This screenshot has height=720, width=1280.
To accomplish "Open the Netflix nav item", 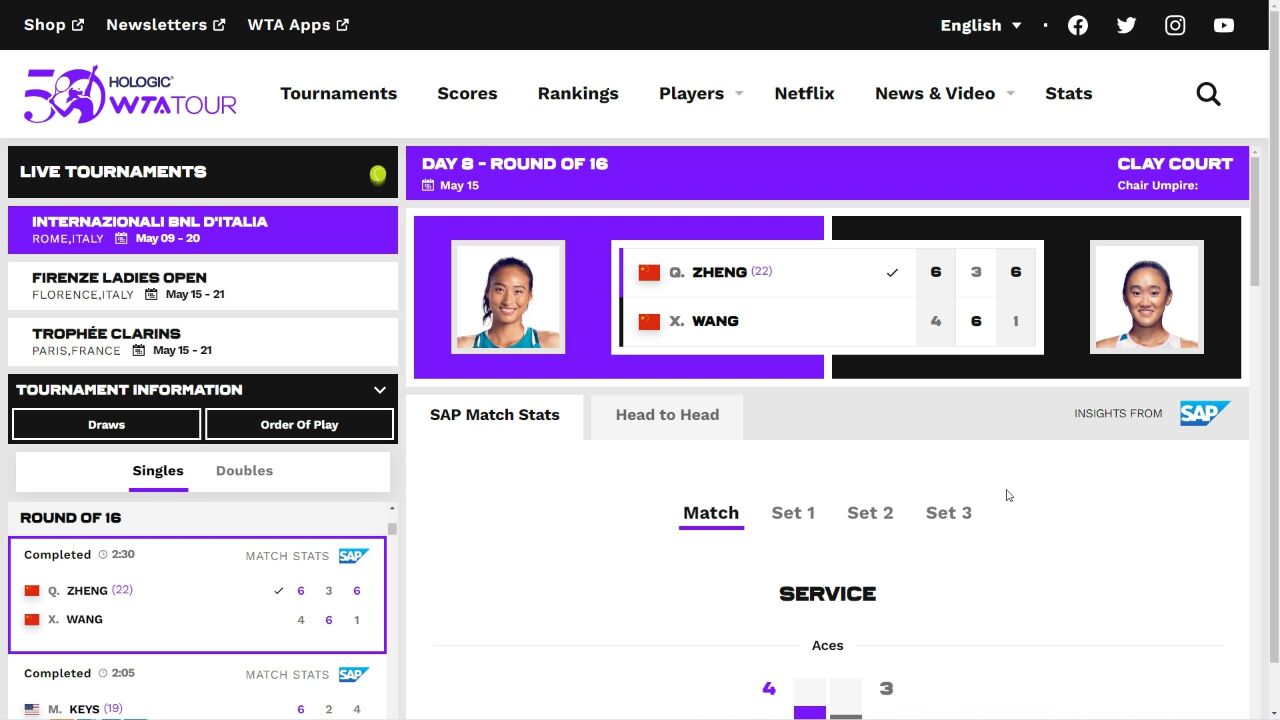I will (x=804, y=93).
